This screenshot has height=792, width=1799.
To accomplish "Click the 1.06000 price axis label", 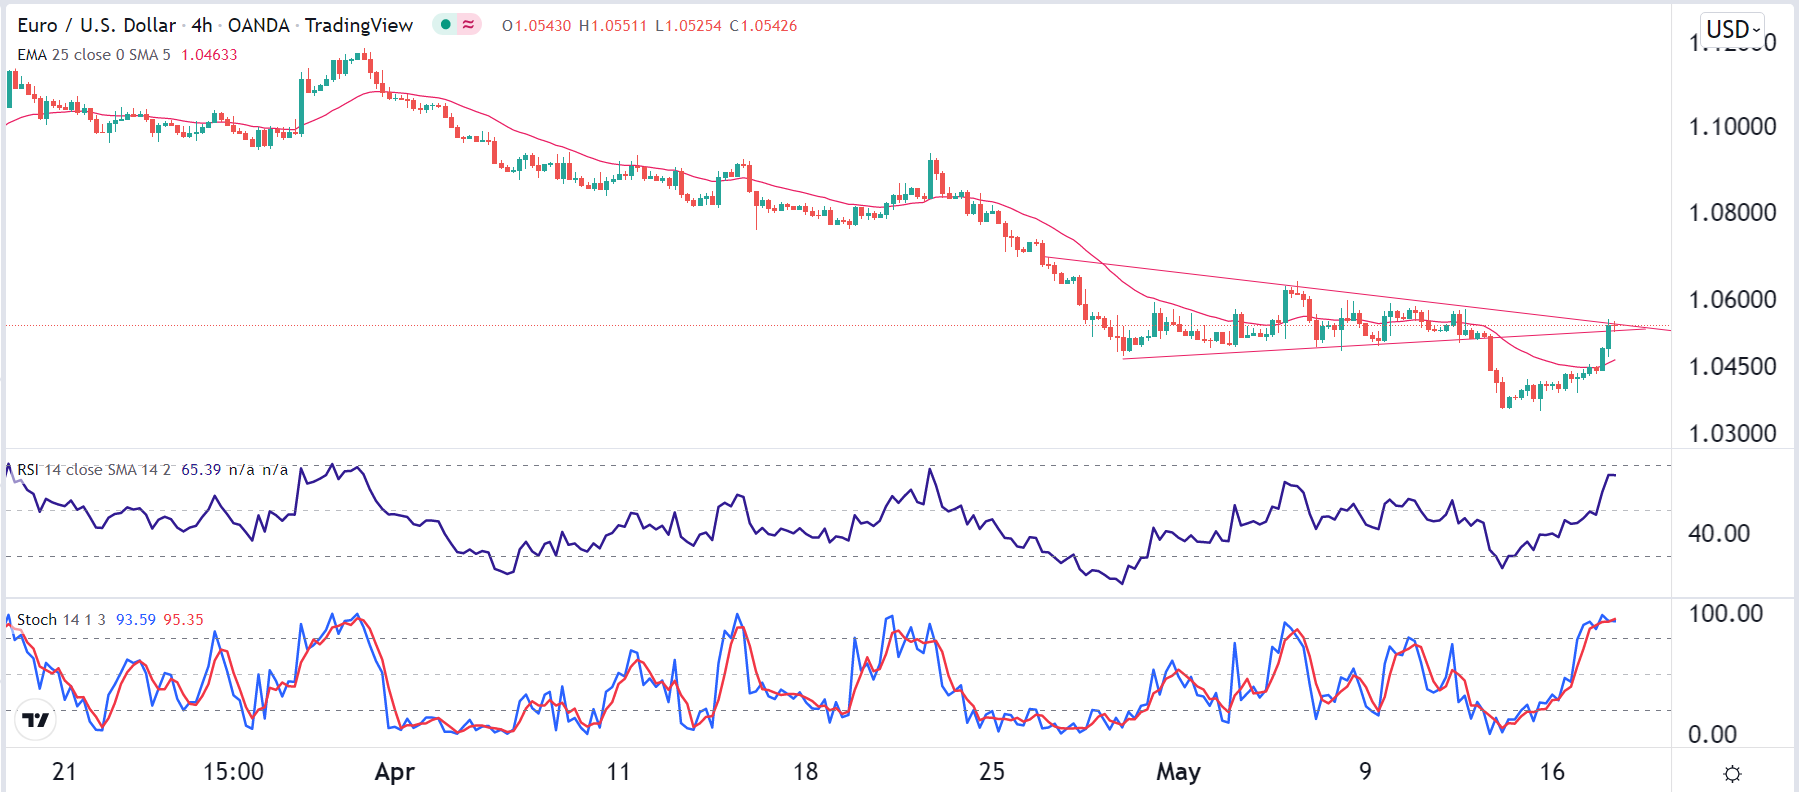I will pyautogui.click(x=1732, y=300).
